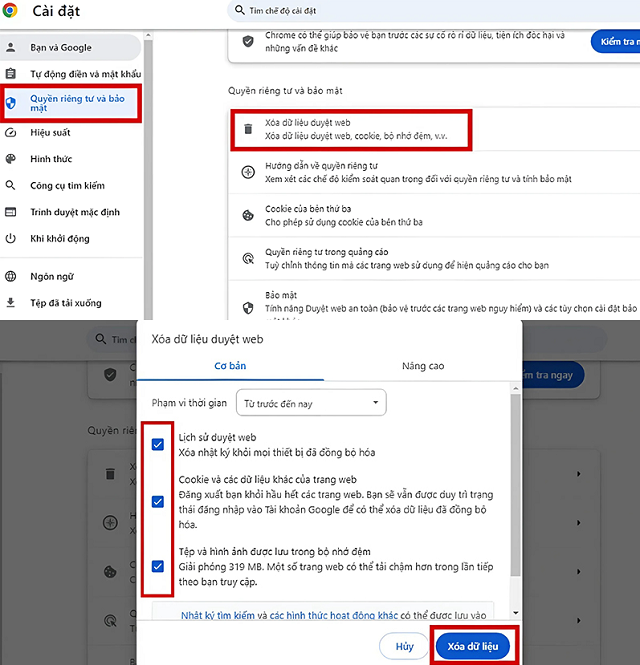Open the Phạm vi thời gian dropdown
The height and width of the screenshot is (665, 640).
310,403
